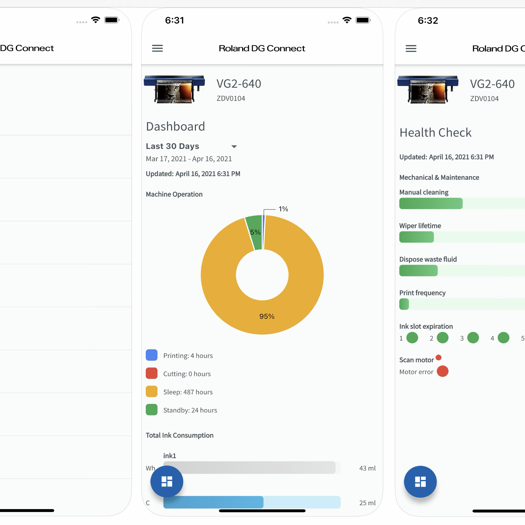This screenshot has width=525, height=525.
Task: Tap the 43 ml ink value
Action: (367, 468)
